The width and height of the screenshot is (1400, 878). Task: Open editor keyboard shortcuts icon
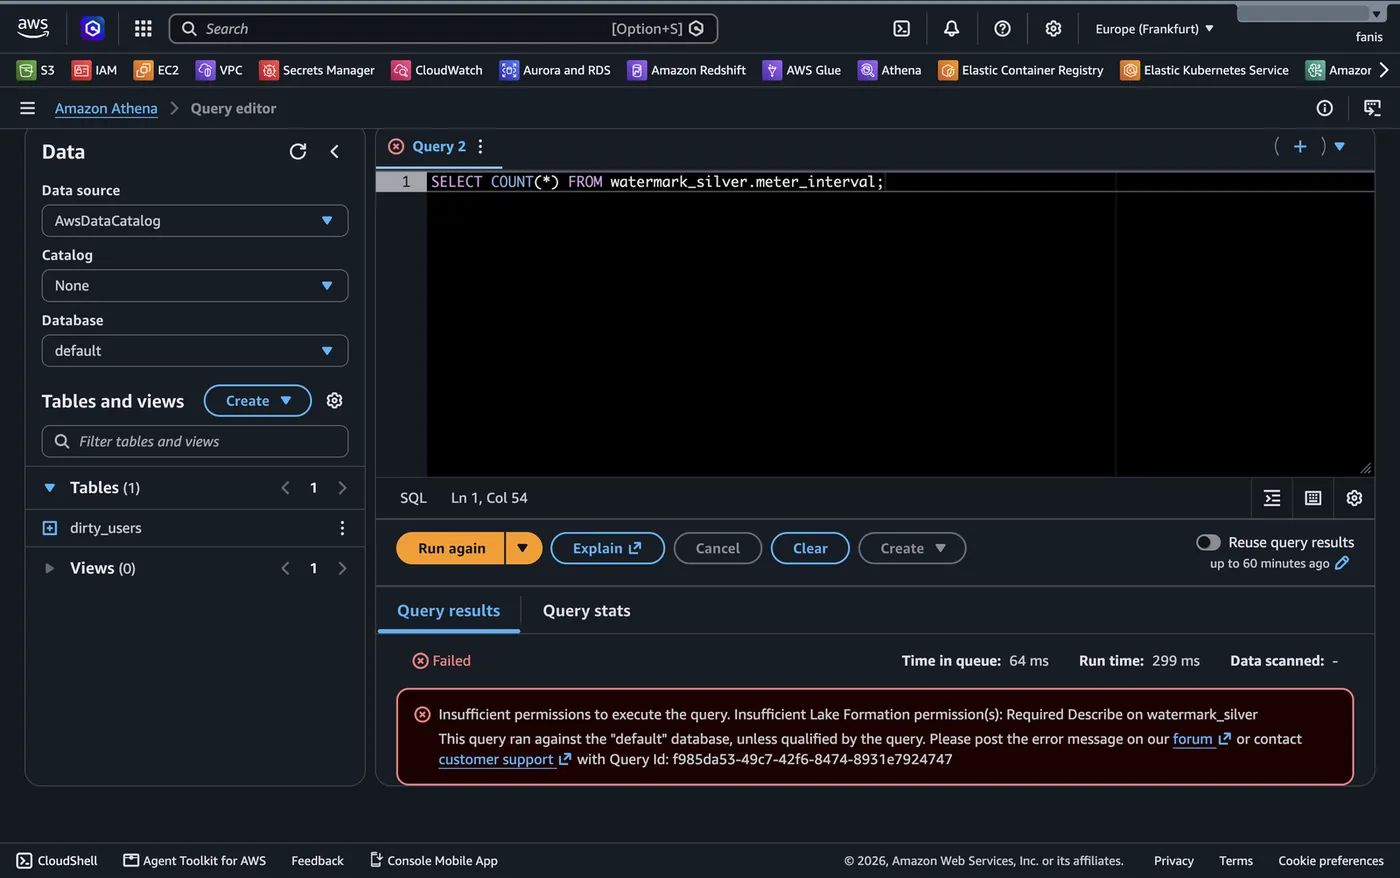click(1313, 498)
